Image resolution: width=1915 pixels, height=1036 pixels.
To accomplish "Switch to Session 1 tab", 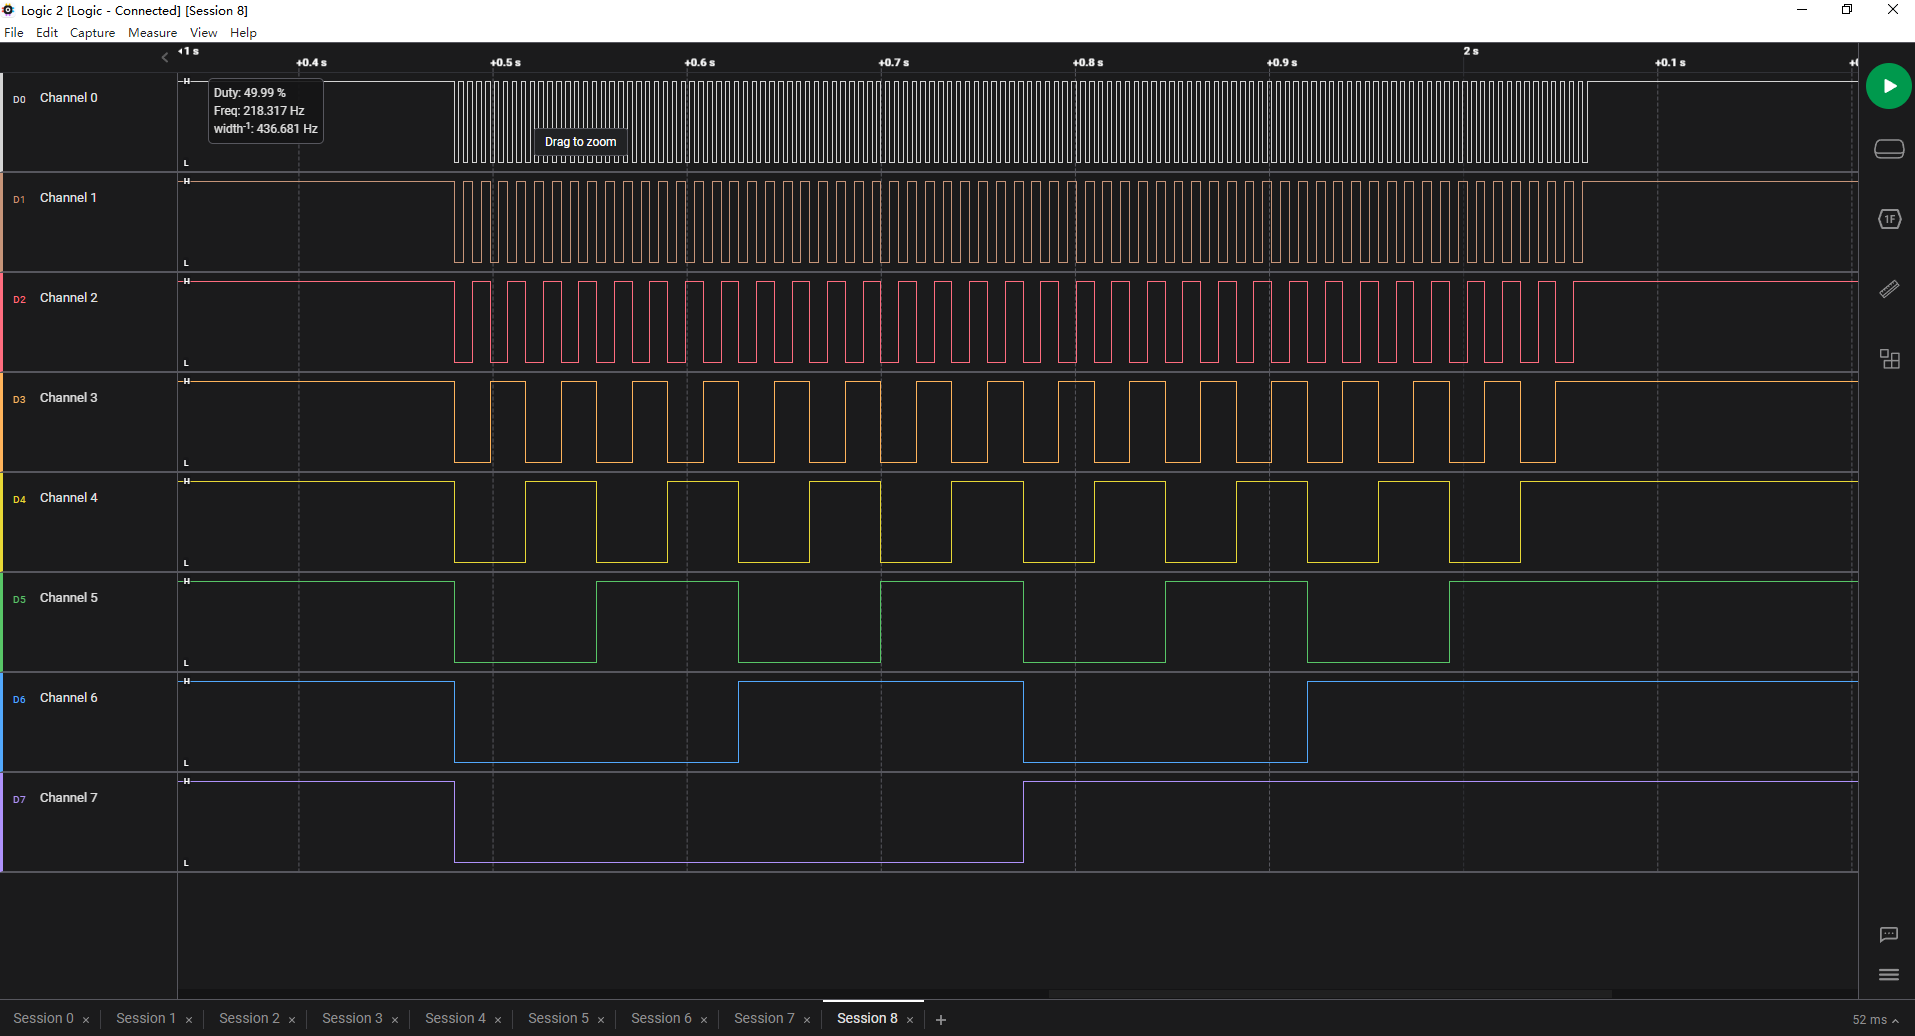I will tap(146, 1018).
